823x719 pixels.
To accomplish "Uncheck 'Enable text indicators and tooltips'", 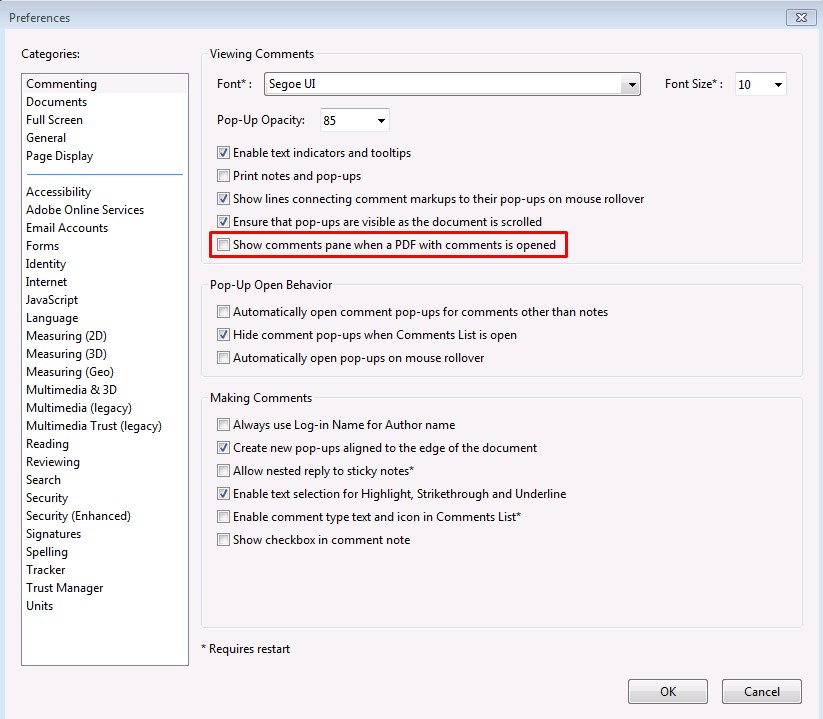I will [x=224, y=153].
